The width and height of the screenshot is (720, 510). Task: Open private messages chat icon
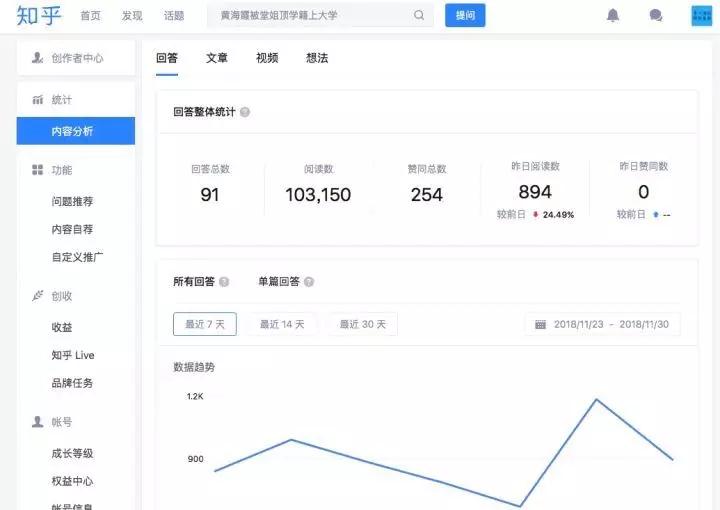[656, 16]
